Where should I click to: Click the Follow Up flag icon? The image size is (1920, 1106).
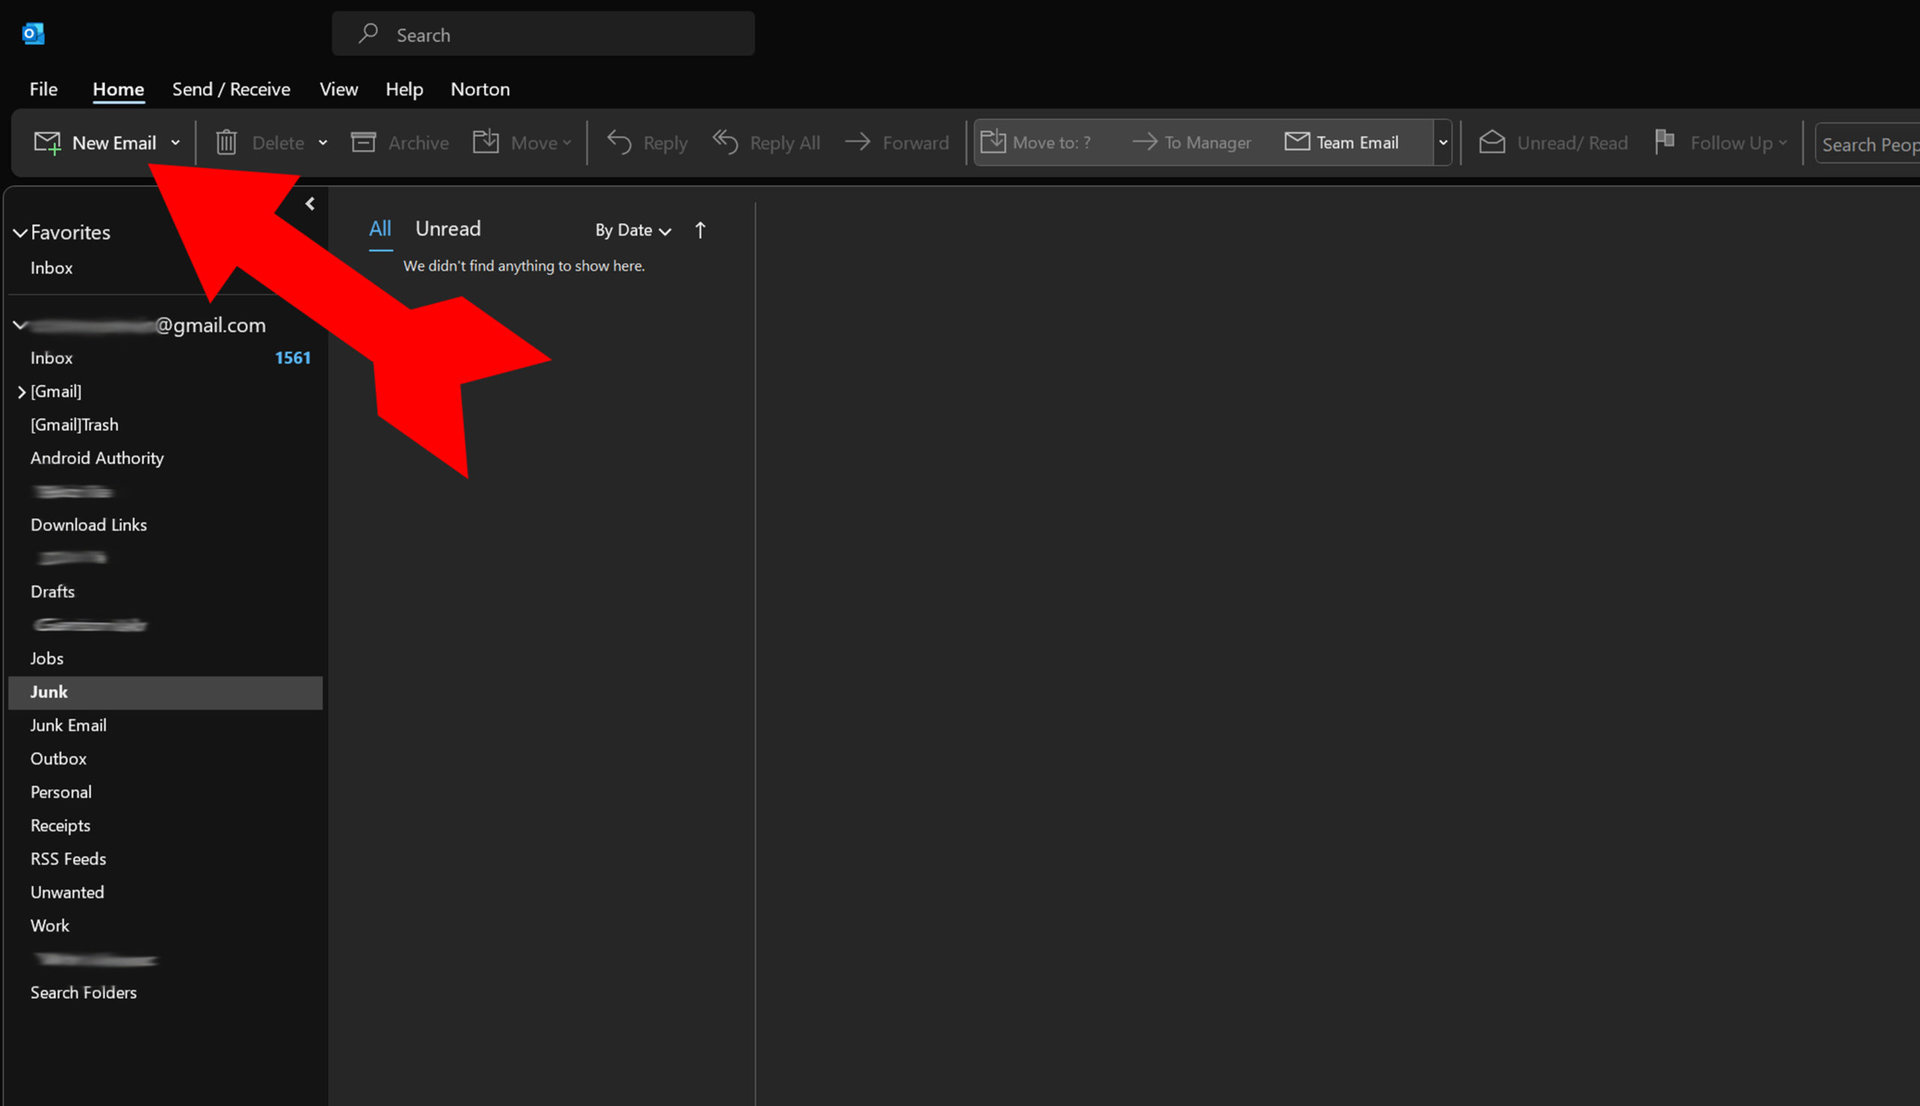pyautogui.click(x=1664, y=142)
